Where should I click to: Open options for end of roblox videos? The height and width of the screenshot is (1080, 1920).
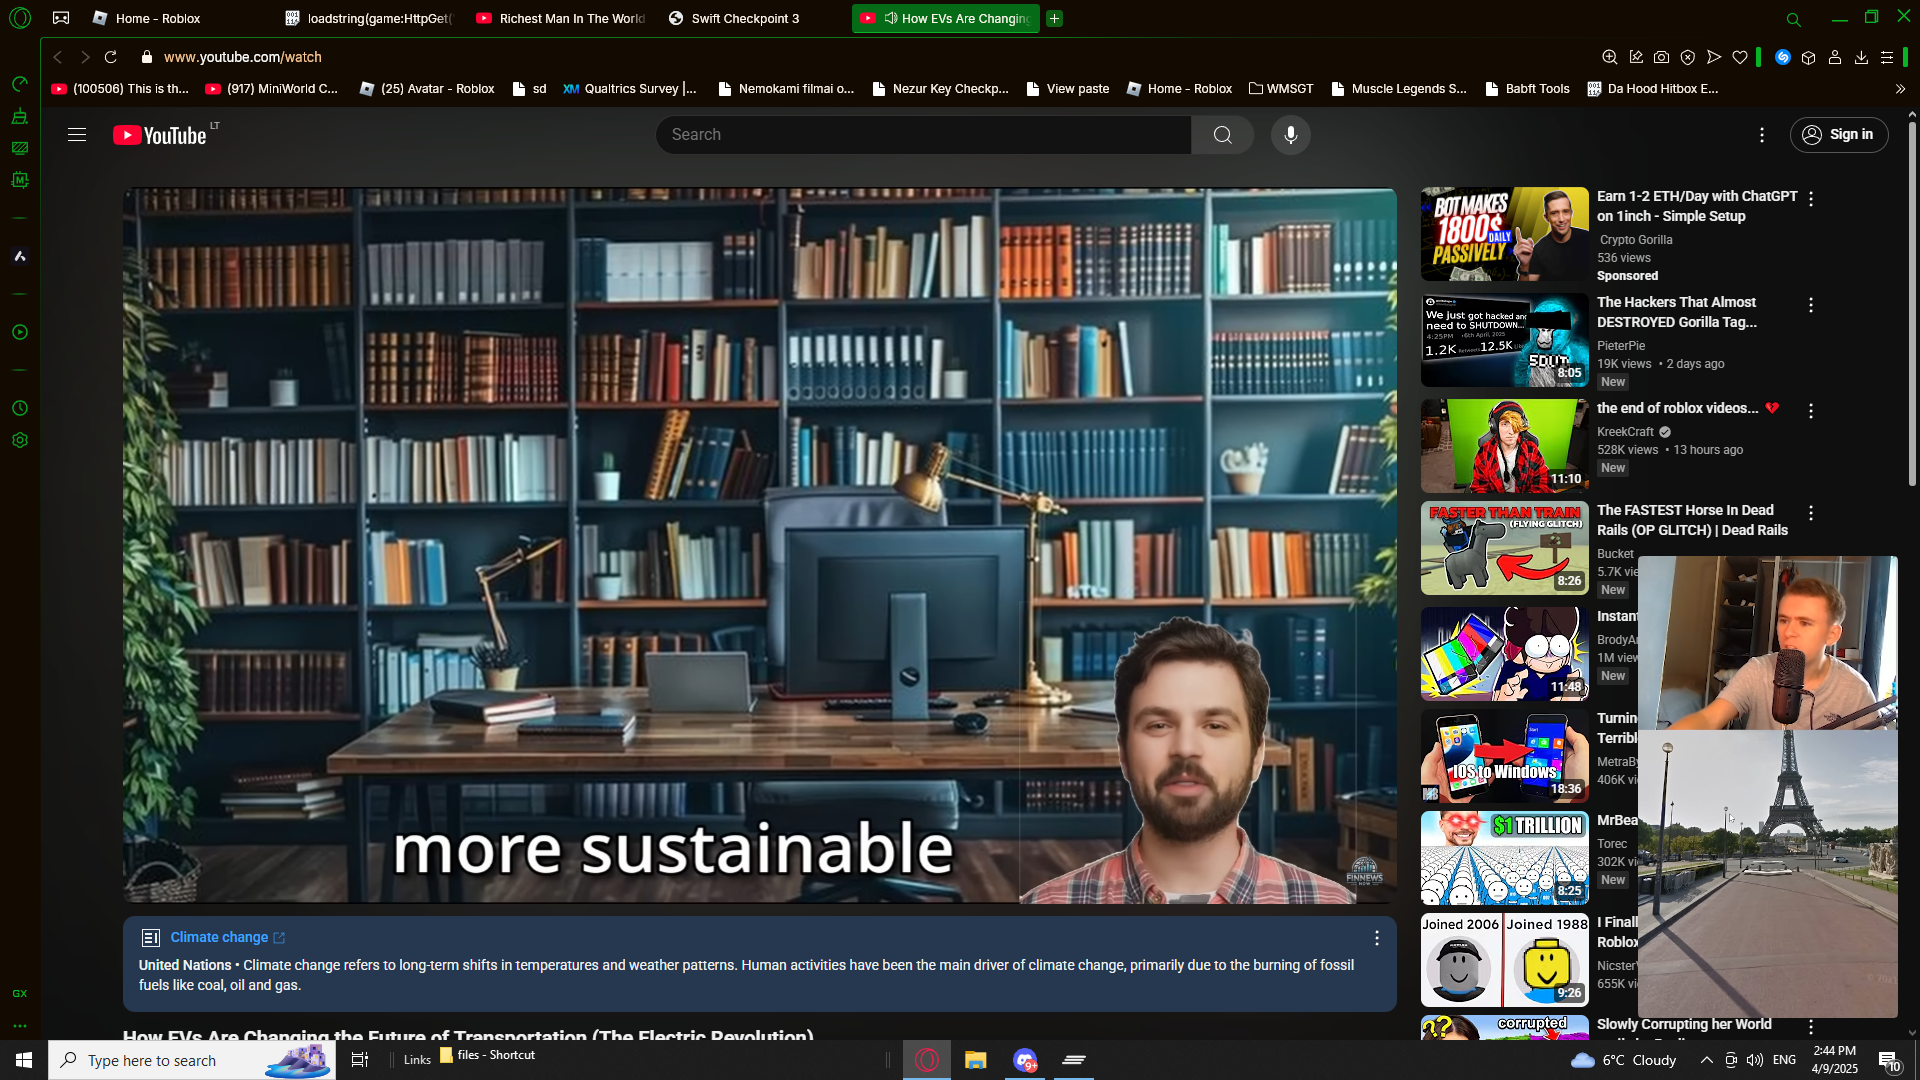pyautogui.click(x=1810, y=411)
